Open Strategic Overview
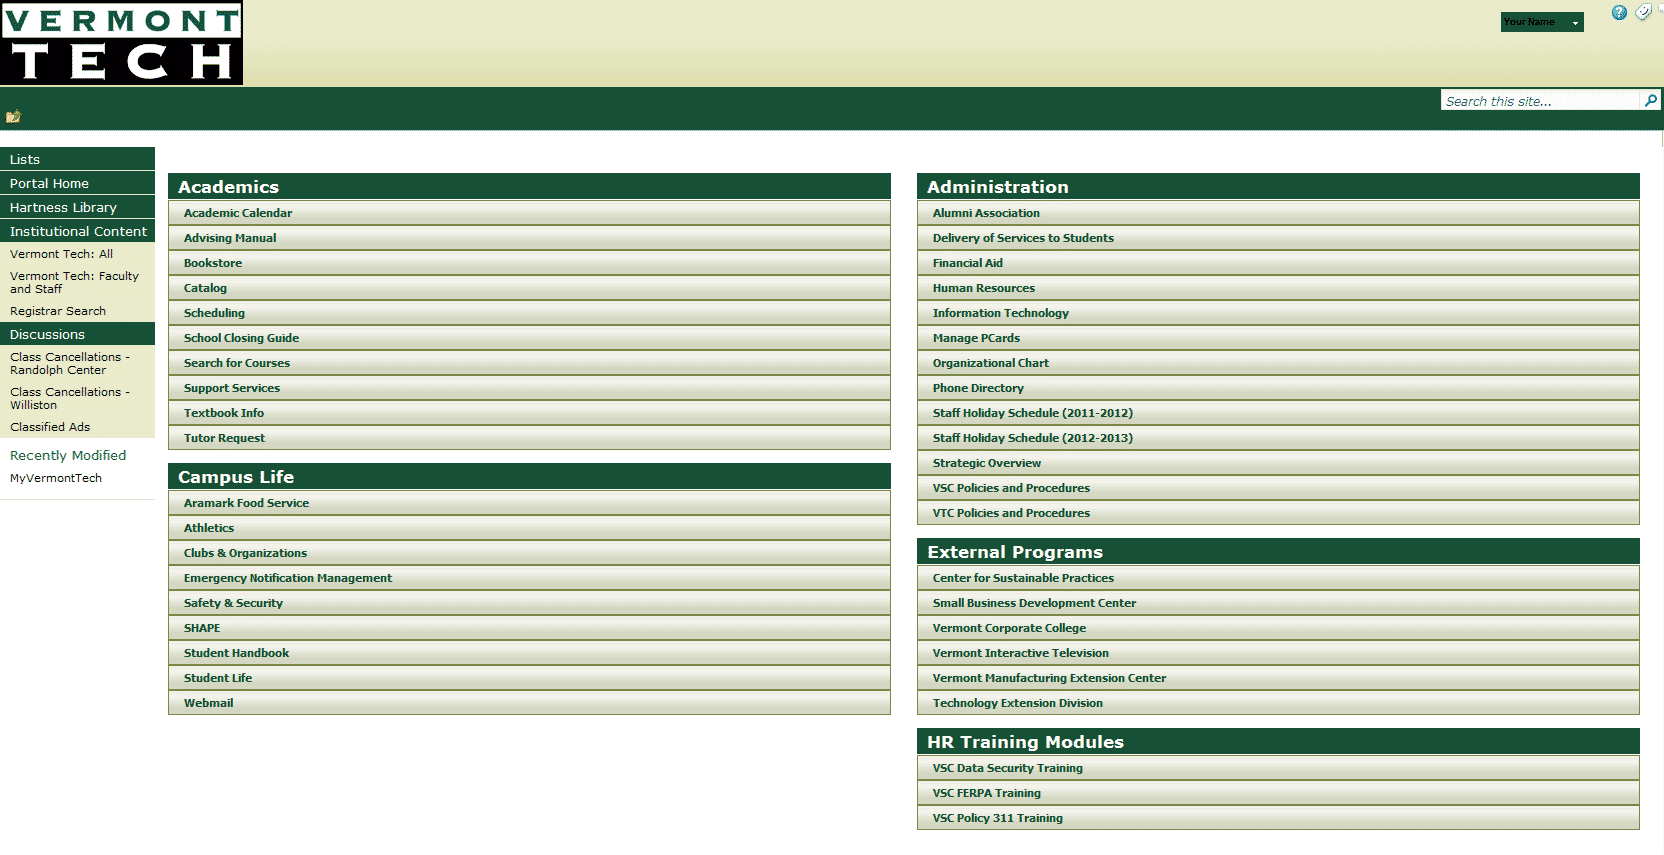The height and width of the screenshot is (855, 1664). [1278, 463]
